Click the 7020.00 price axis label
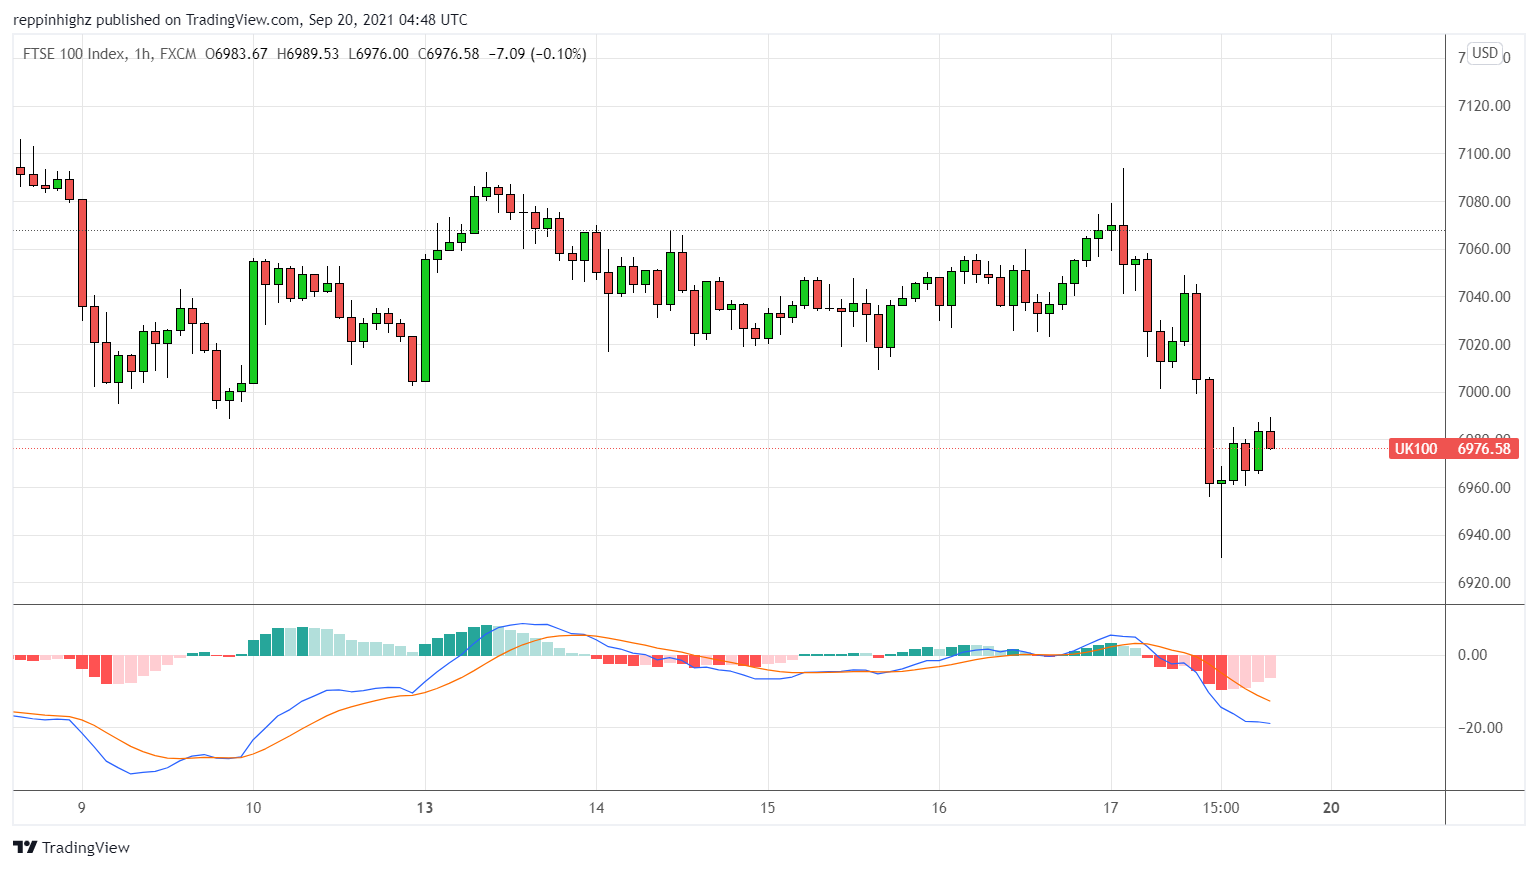1538x869 pixels. coord(1484,345)
